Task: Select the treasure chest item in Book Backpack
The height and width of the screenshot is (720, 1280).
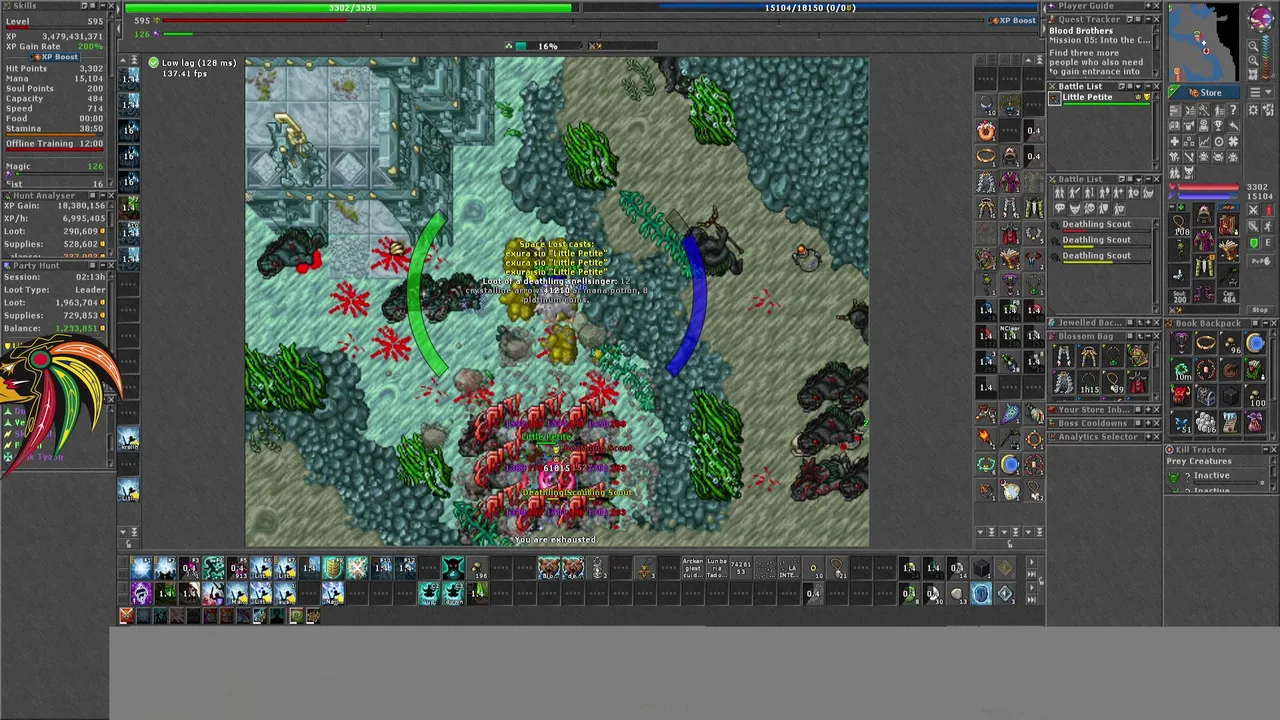Action: click(1206, 396)
